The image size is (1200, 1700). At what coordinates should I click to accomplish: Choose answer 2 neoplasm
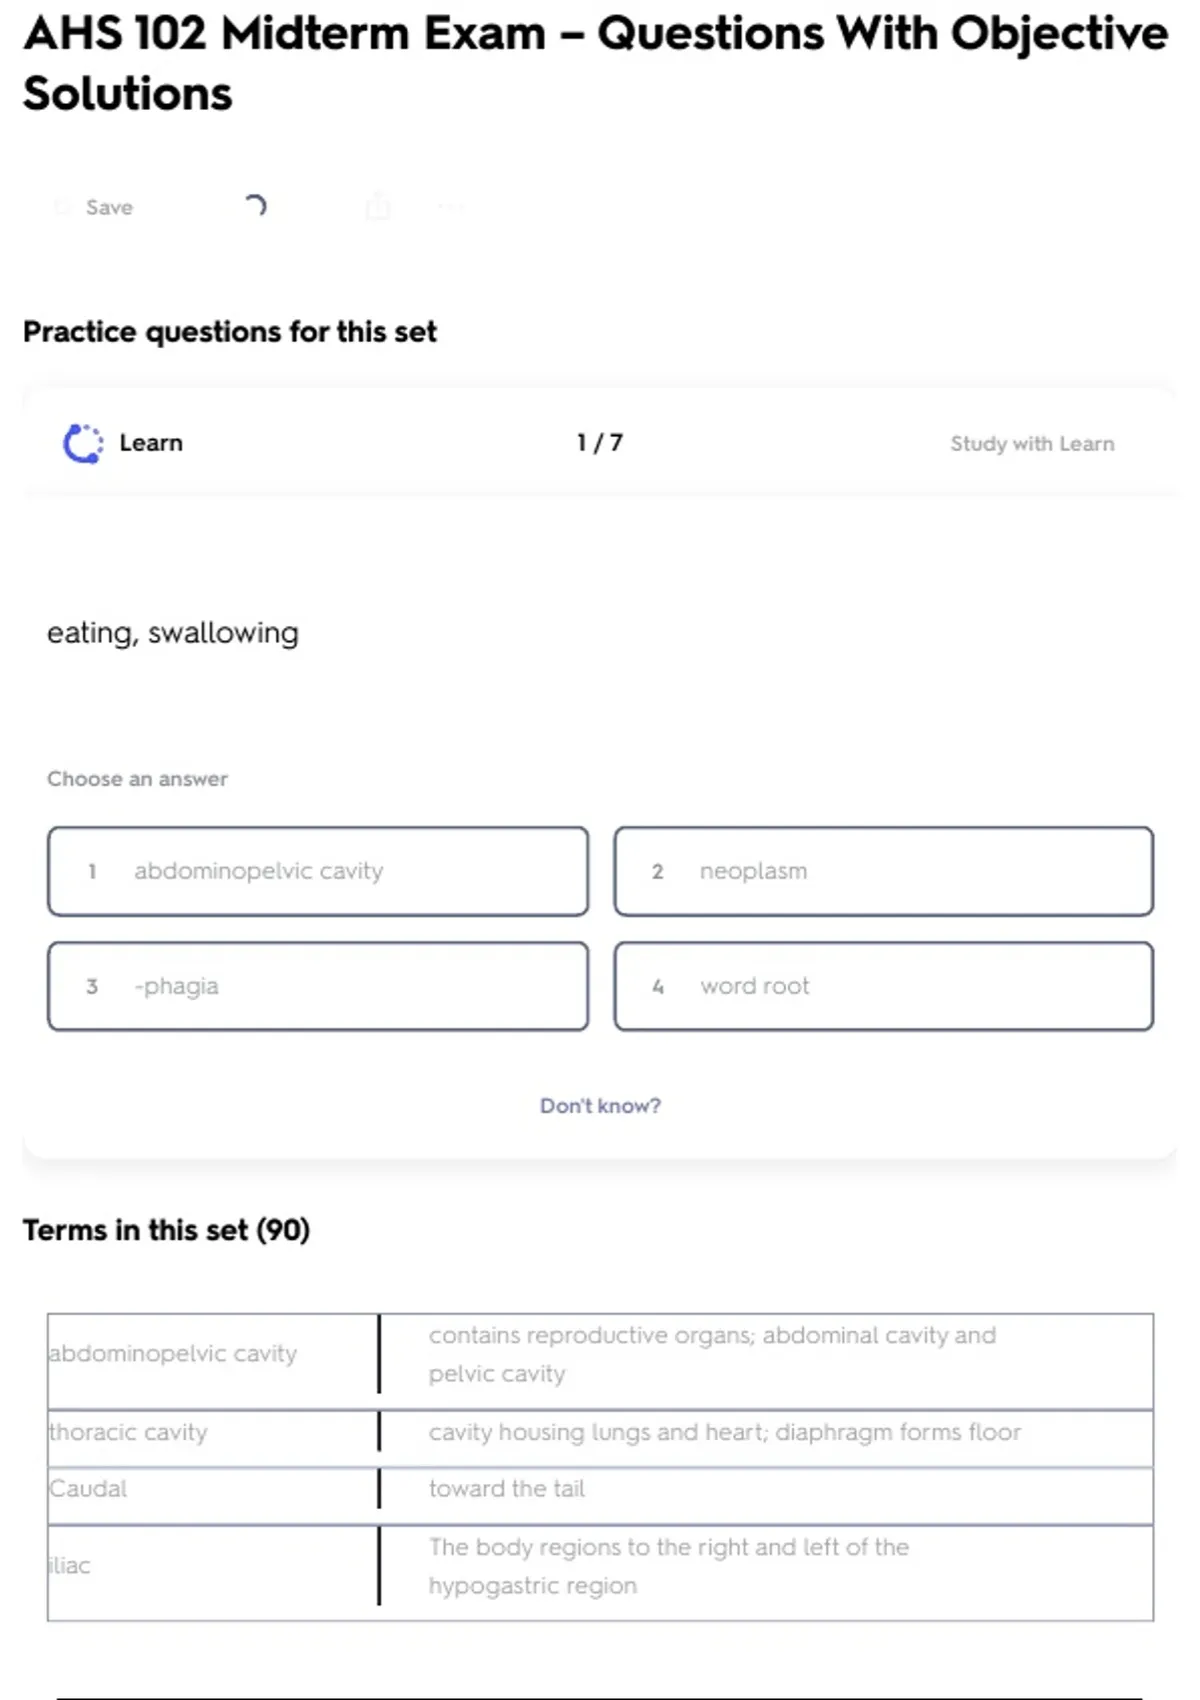883,871
